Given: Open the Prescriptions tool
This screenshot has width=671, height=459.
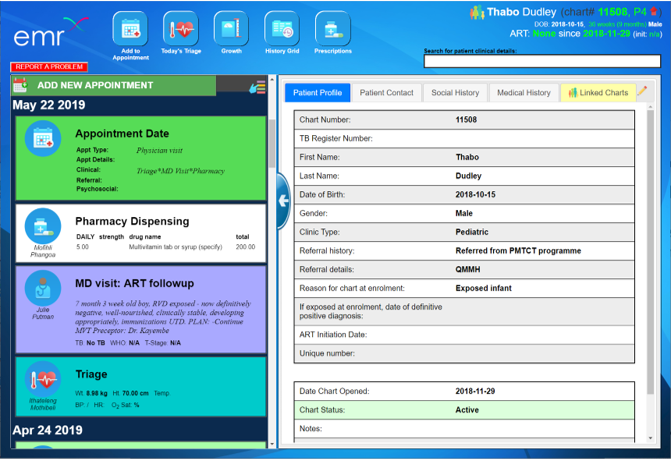Looking at the screenshot, I should (x=332, y=30).
